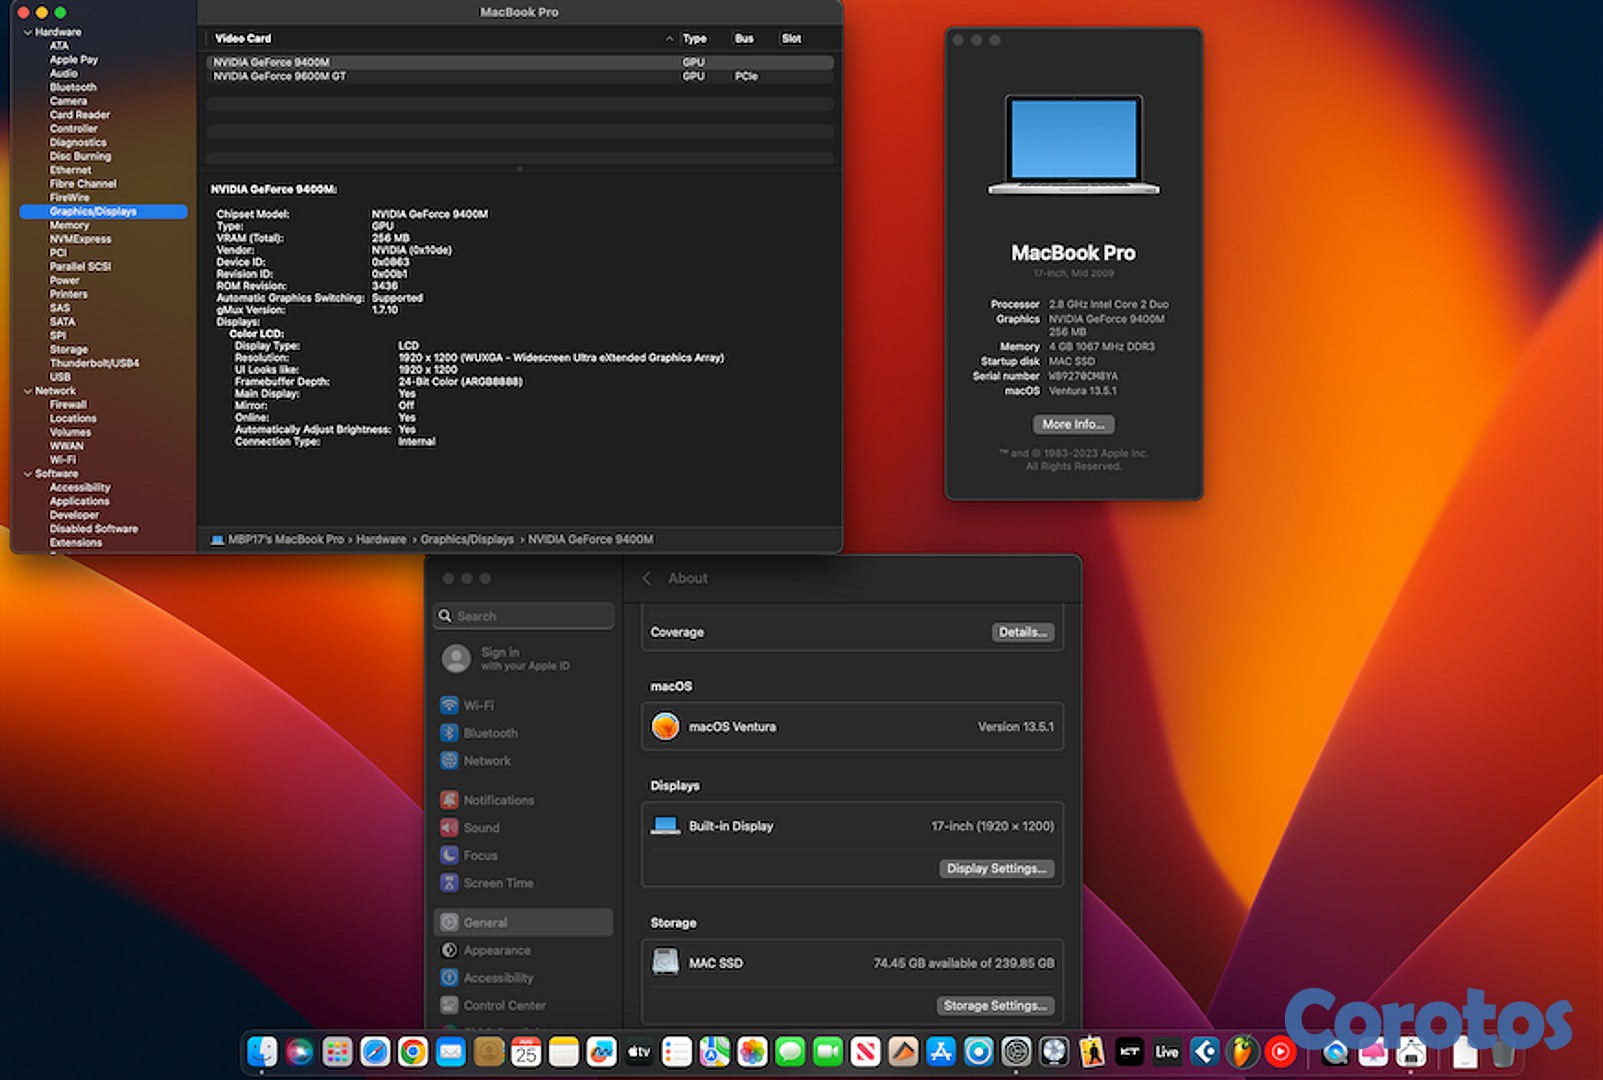Collapse the Hardware section disclosure triangle
The width and height of the screenshot is (1603, 1080).
pyautogui.click(x=27, y=32)
